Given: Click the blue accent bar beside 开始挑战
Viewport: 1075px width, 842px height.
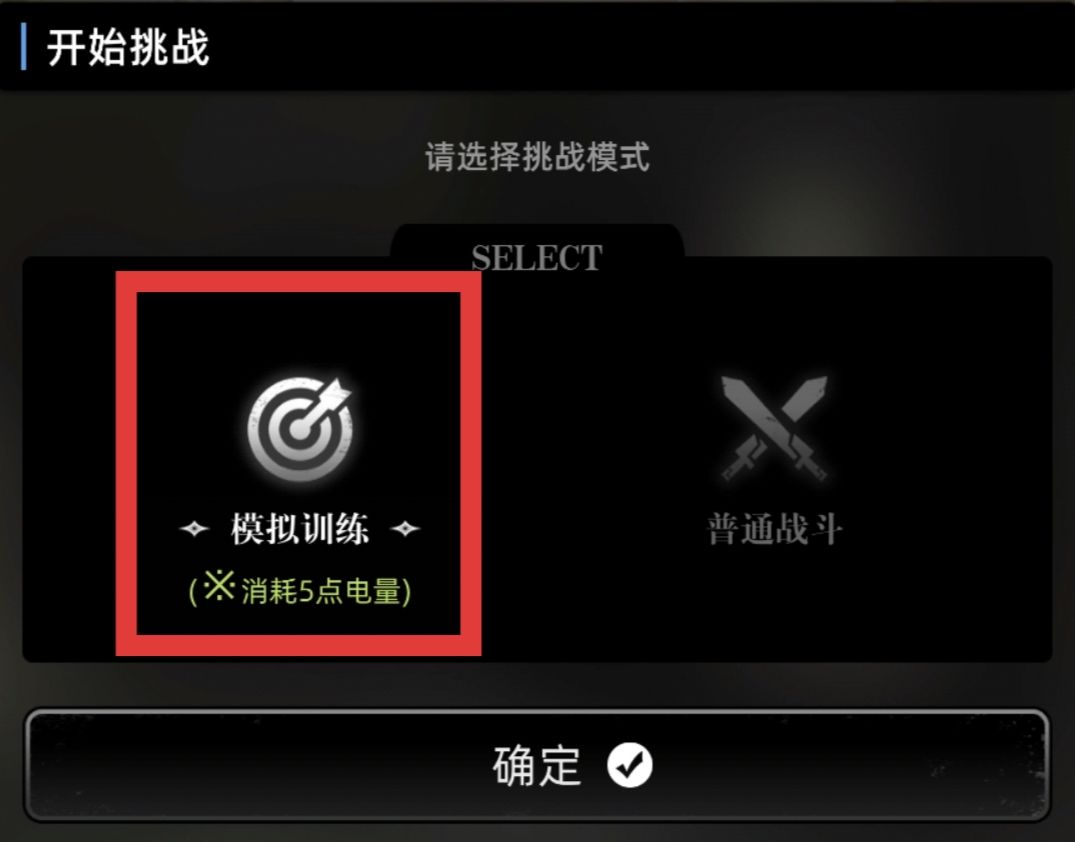Looking at the screenshot, I should (24, 47).
